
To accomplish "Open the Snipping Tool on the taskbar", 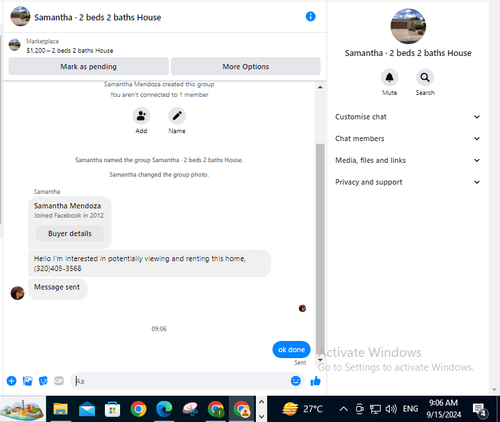I will click(x=190, y=409).
